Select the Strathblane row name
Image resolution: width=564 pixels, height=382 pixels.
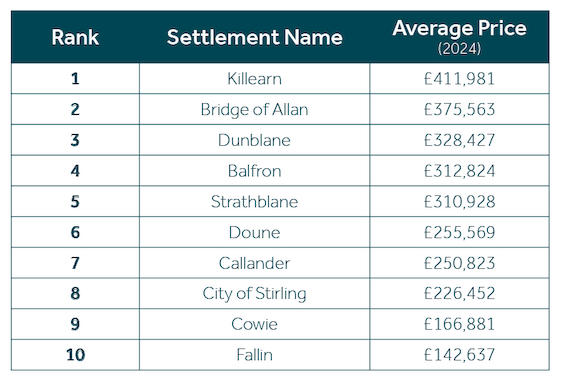point(254,201)
